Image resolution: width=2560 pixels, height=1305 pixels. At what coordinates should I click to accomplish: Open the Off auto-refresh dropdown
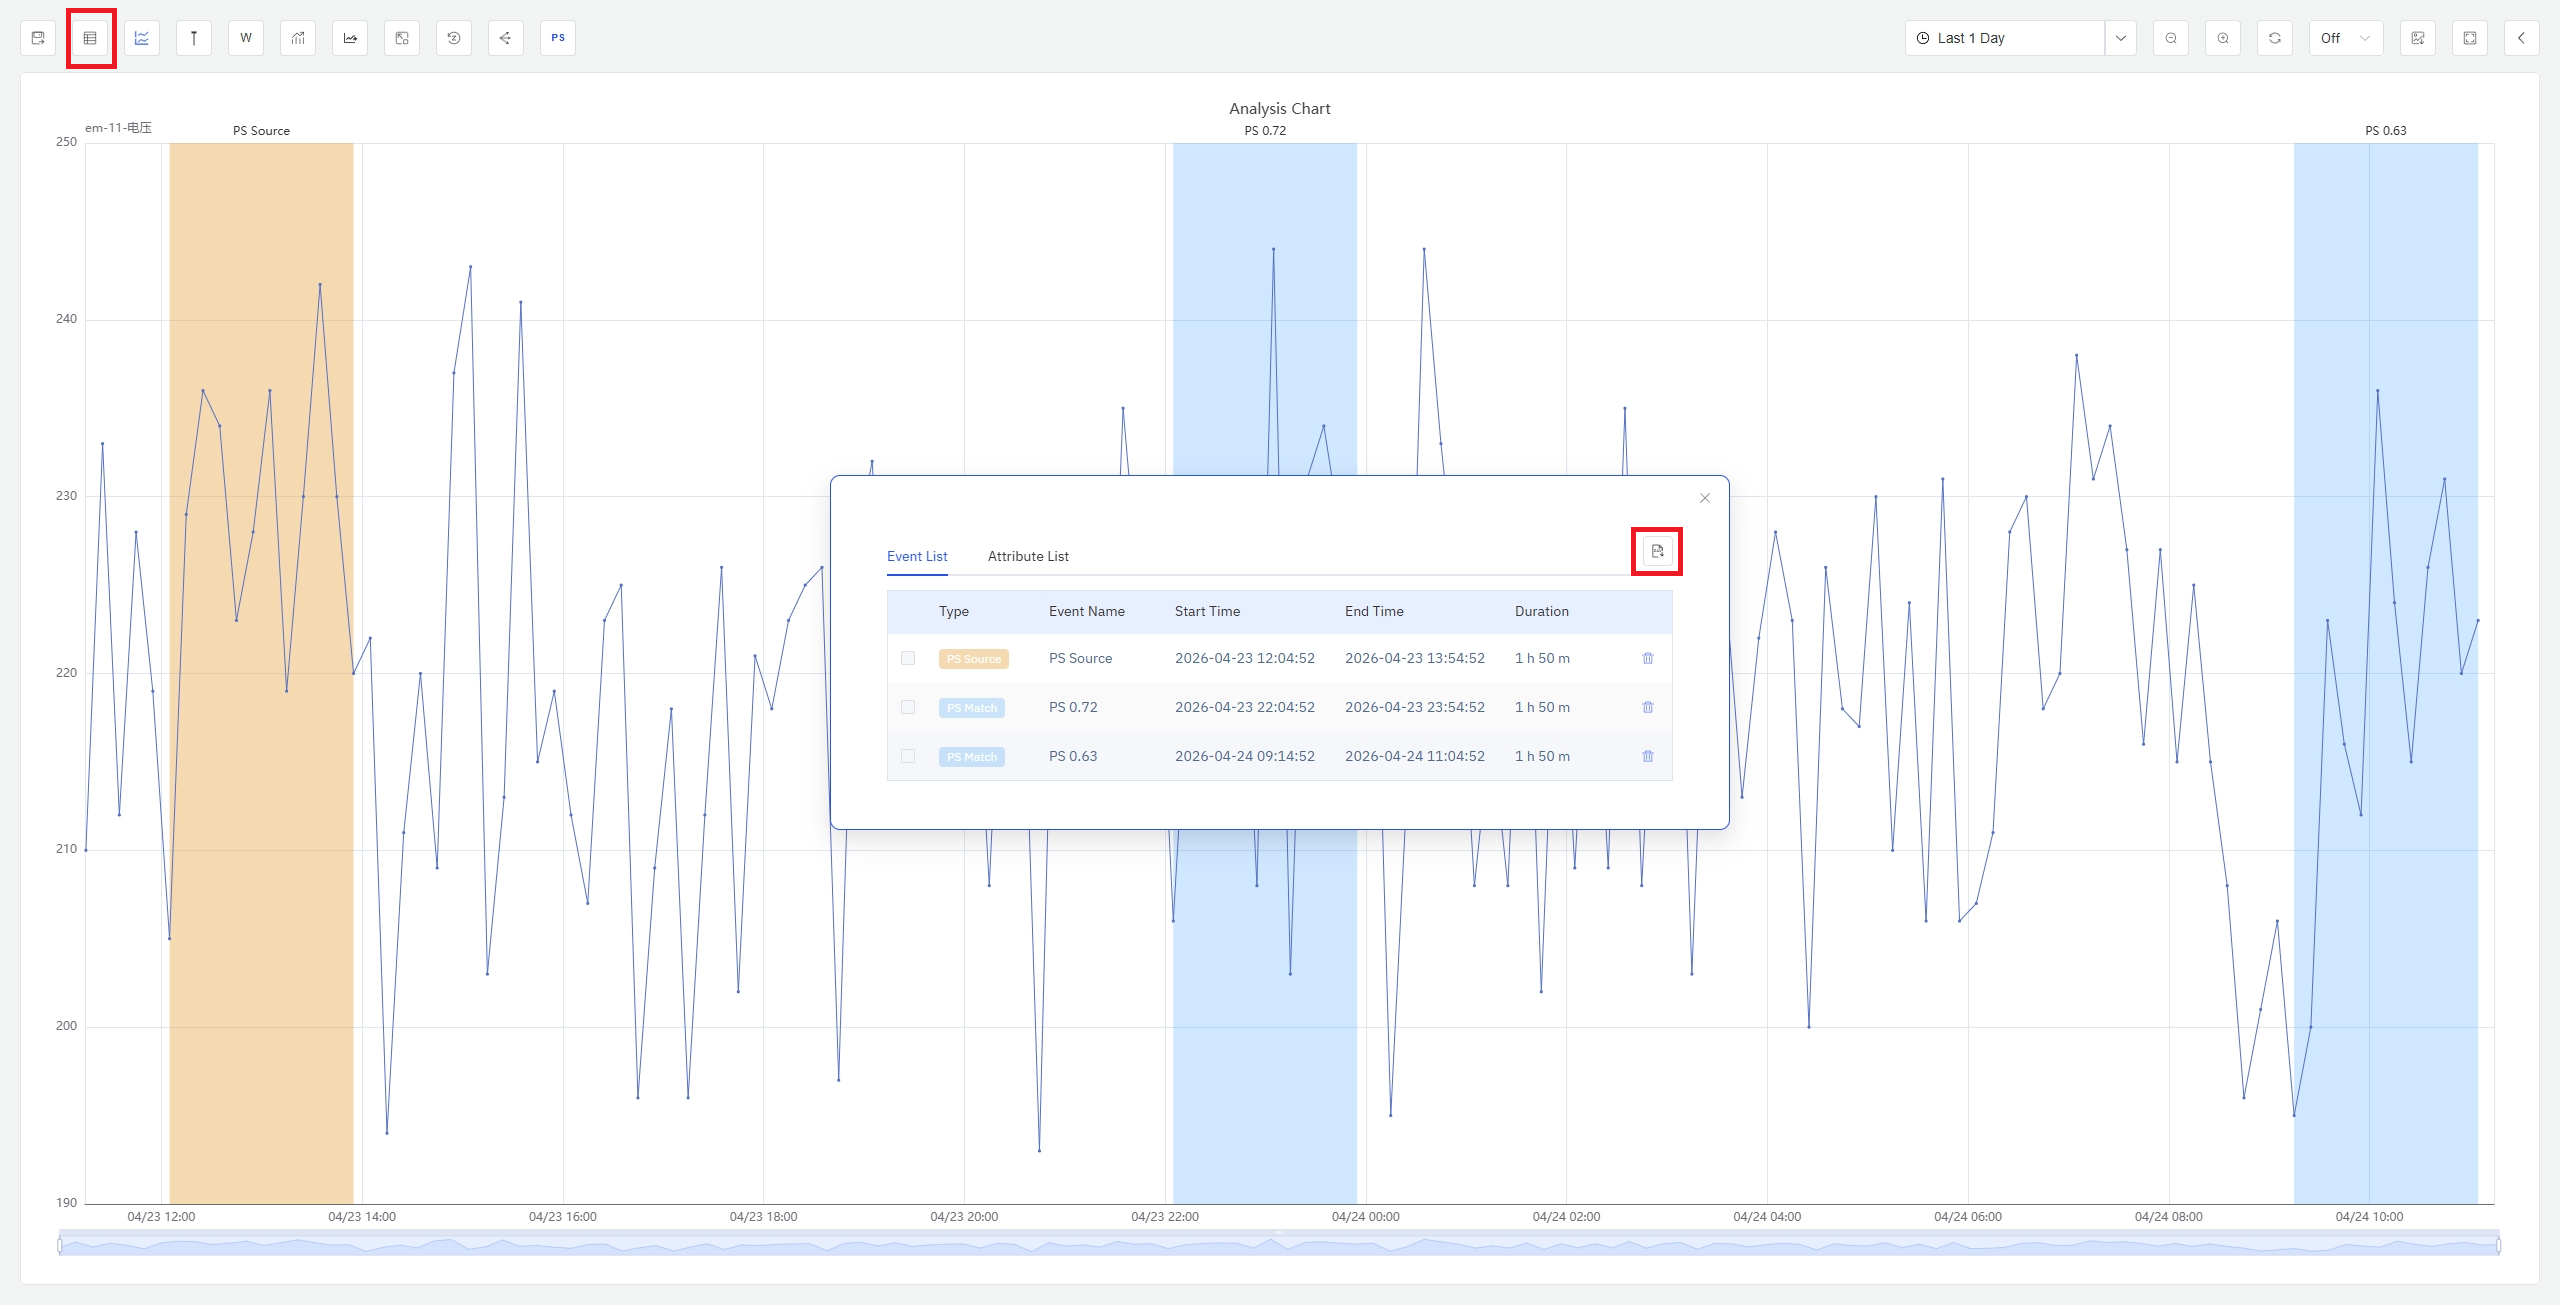pos(2345,38)
